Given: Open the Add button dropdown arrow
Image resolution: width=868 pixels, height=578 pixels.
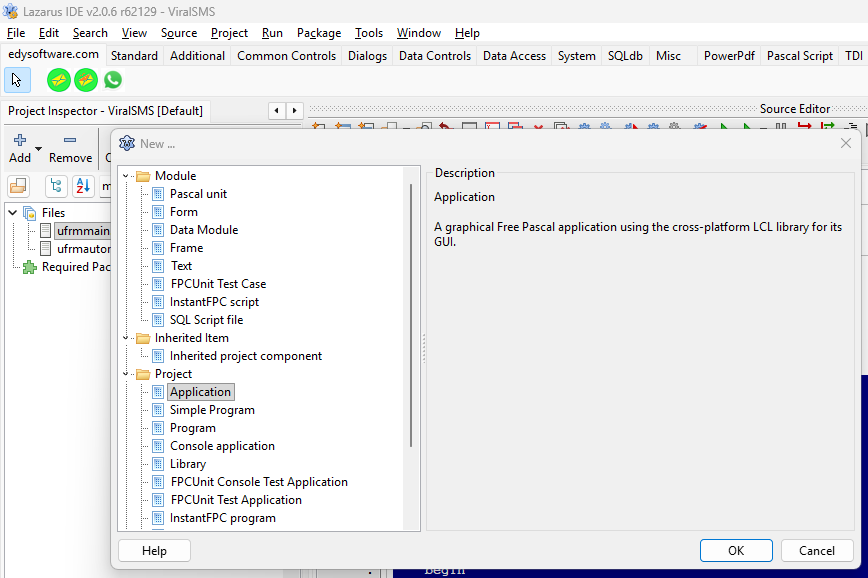Looking at the screenshot, I should coord(39,149).
